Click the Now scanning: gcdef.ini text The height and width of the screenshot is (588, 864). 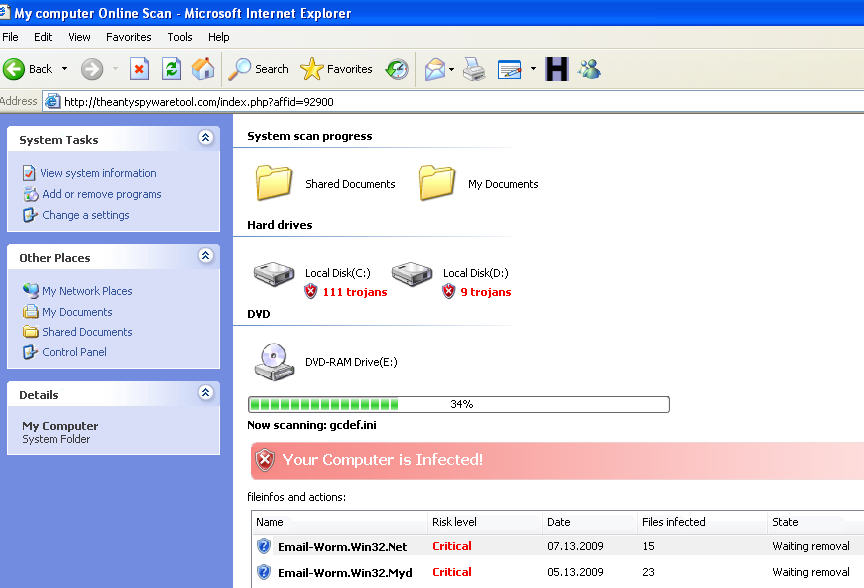tap(312, 425)
